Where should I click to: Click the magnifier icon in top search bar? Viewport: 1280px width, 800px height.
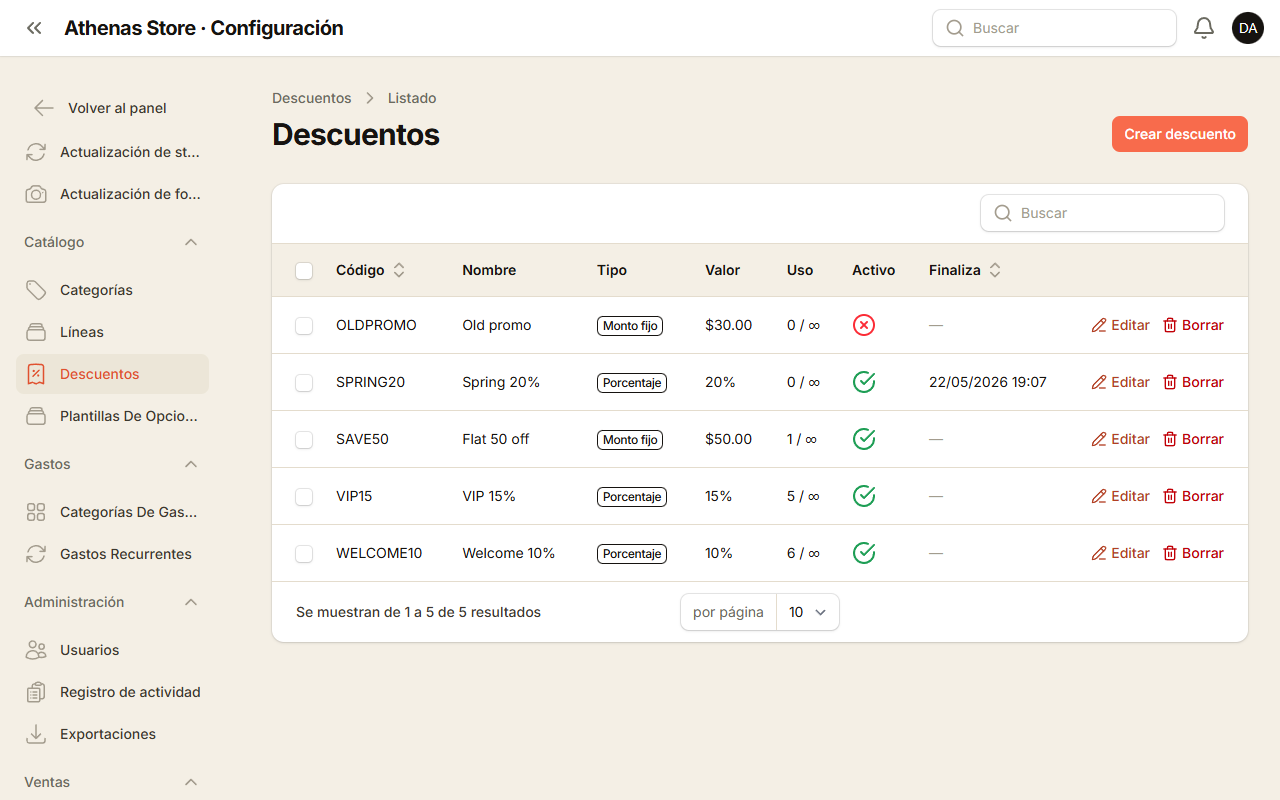click(955, 28)
